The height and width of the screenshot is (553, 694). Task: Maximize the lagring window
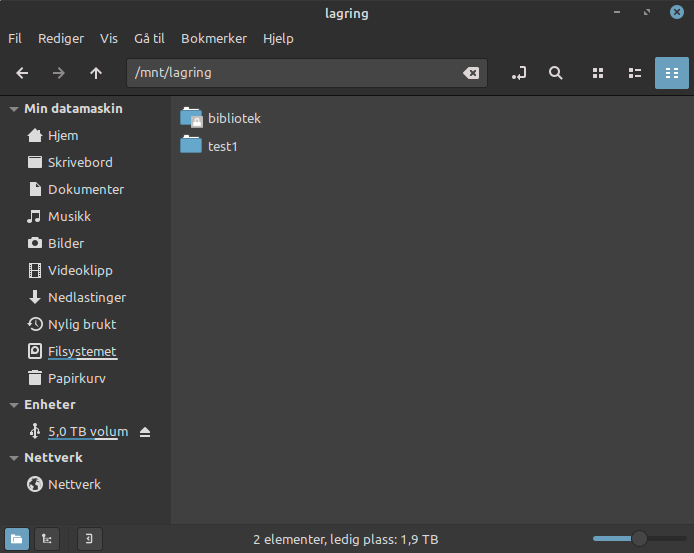[x=647, y=12]
